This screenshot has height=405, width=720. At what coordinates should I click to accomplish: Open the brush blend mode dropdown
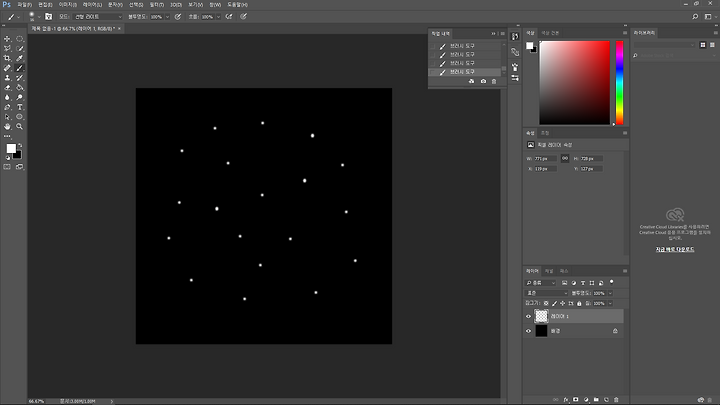[x=98, y=17]
